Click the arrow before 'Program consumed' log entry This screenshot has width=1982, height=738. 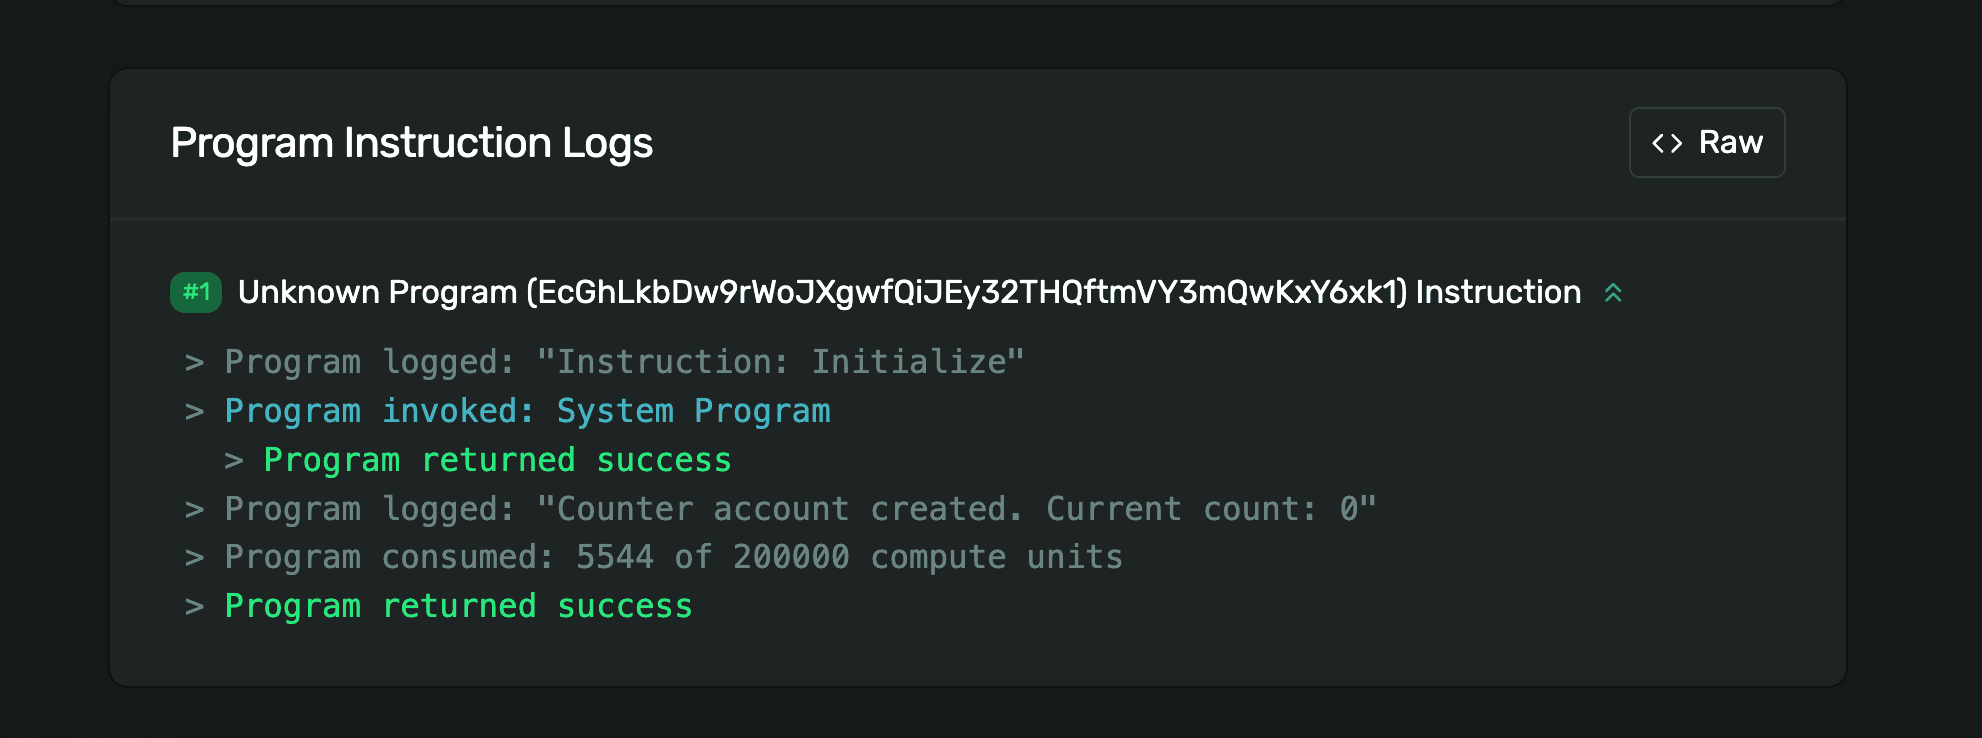click(x=195, y=556)
